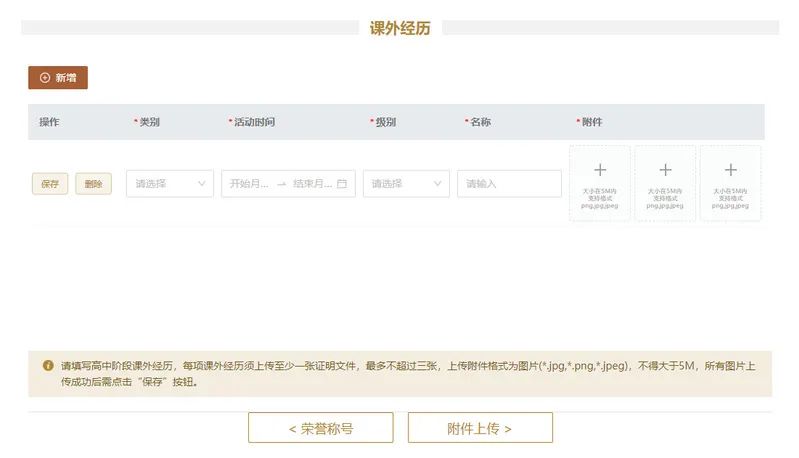
Task: Click the 附件 column header
Action: pos(591,122)
